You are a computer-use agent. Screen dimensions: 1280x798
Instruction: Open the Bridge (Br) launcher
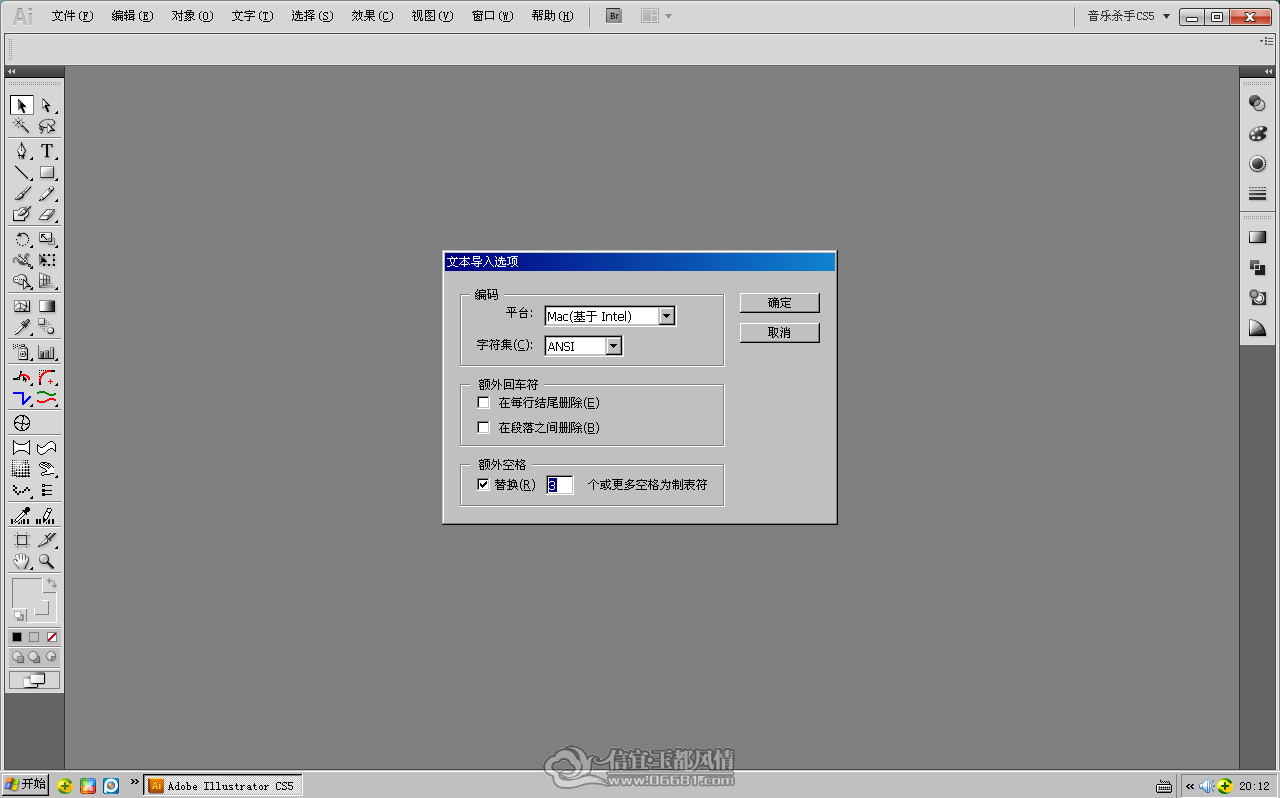(615, 16)
